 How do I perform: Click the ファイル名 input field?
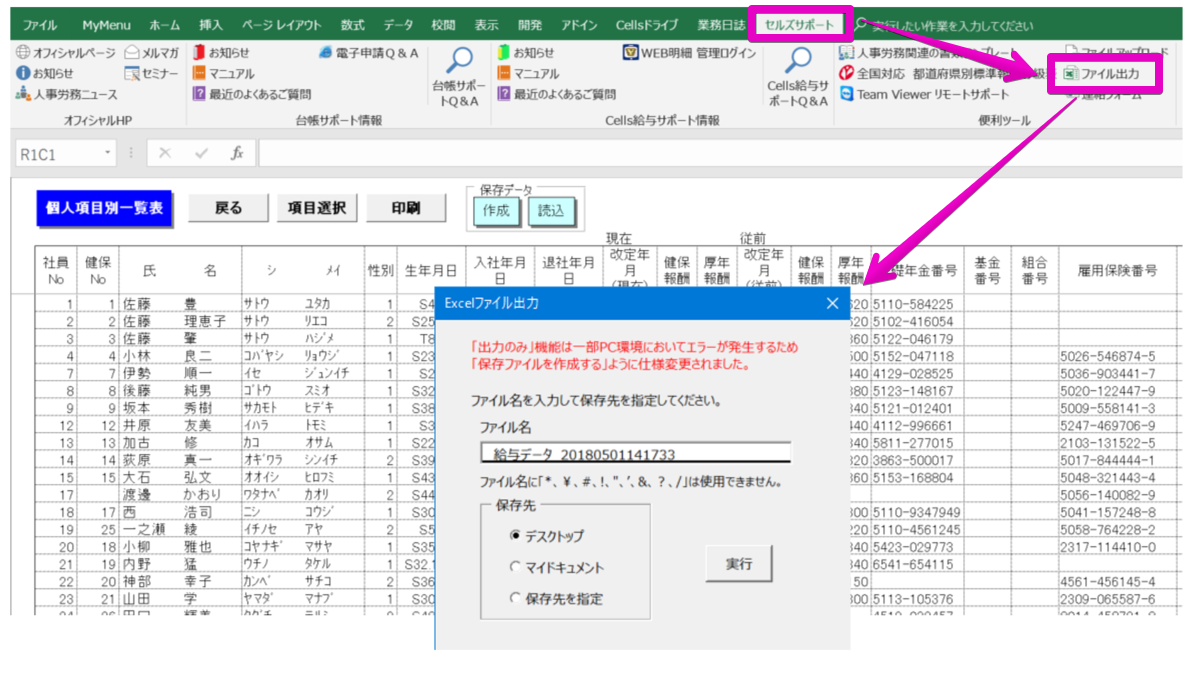(635, 453)
